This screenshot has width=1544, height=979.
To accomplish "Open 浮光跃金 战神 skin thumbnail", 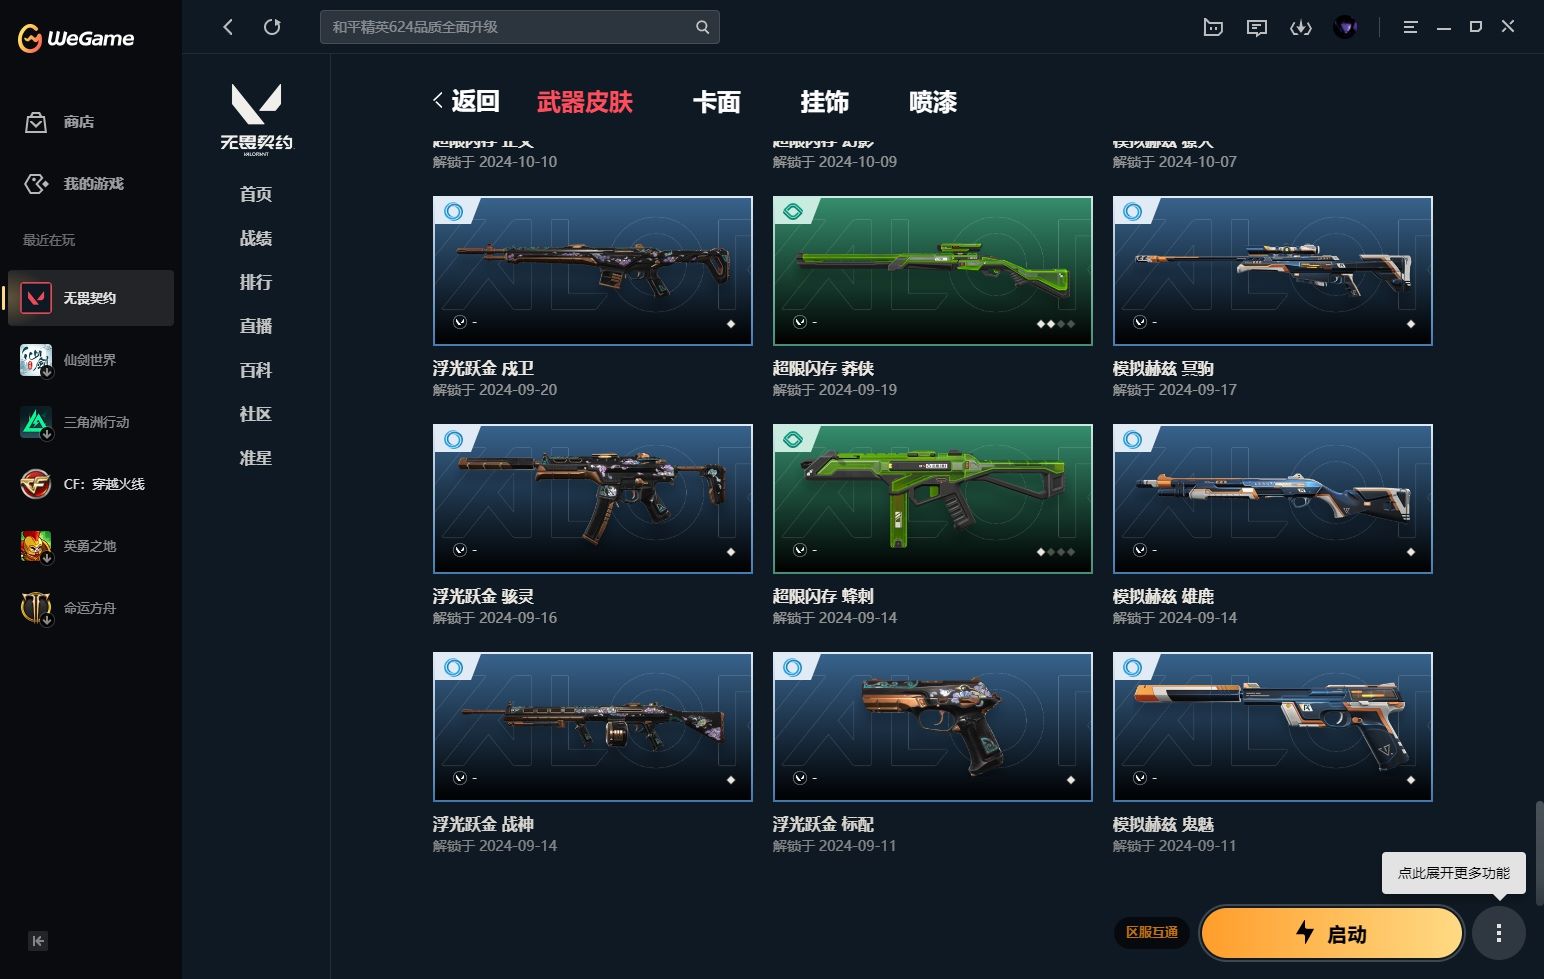I will pyautogui.click(x=593, y=727).
